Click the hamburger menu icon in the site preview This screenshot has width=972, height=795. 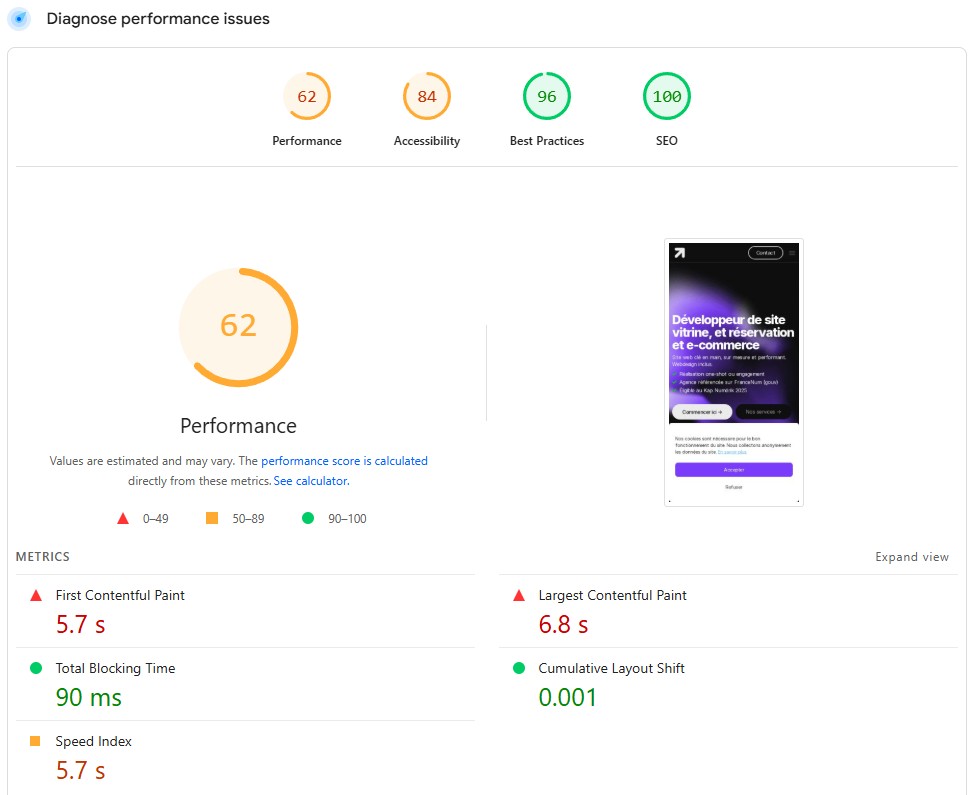tap(792, 253)
